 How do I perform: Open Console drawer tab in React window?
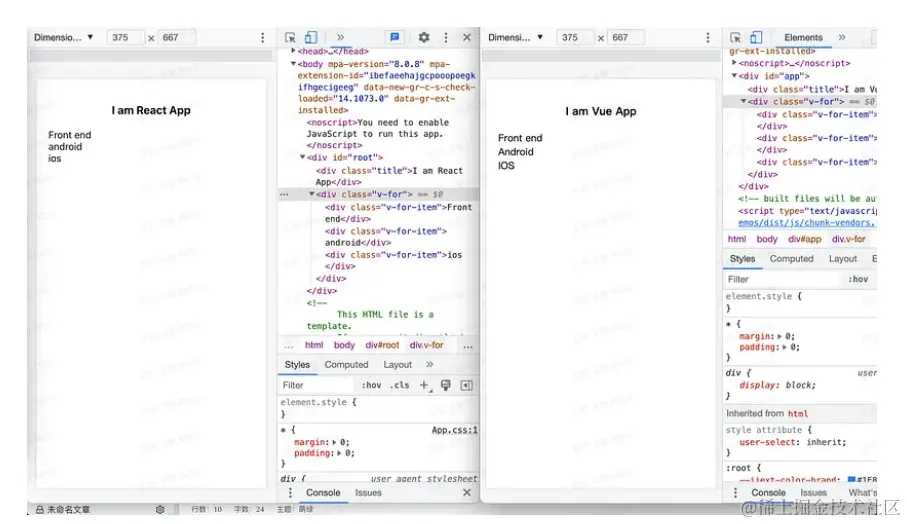coord(323,493)
